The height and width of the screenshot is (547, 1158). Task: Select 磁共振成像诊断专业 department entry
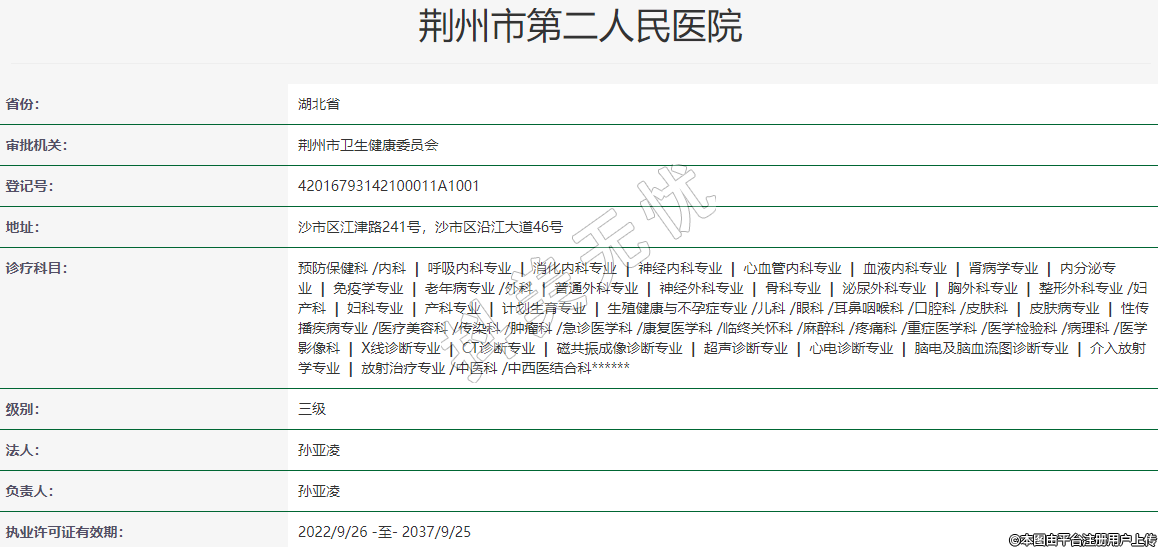point(619,348)
